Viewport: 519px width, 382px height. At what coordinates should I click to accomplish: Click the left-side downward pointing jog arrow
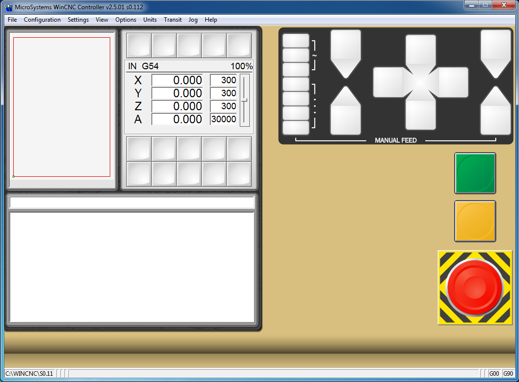click(x=346, y=54)
